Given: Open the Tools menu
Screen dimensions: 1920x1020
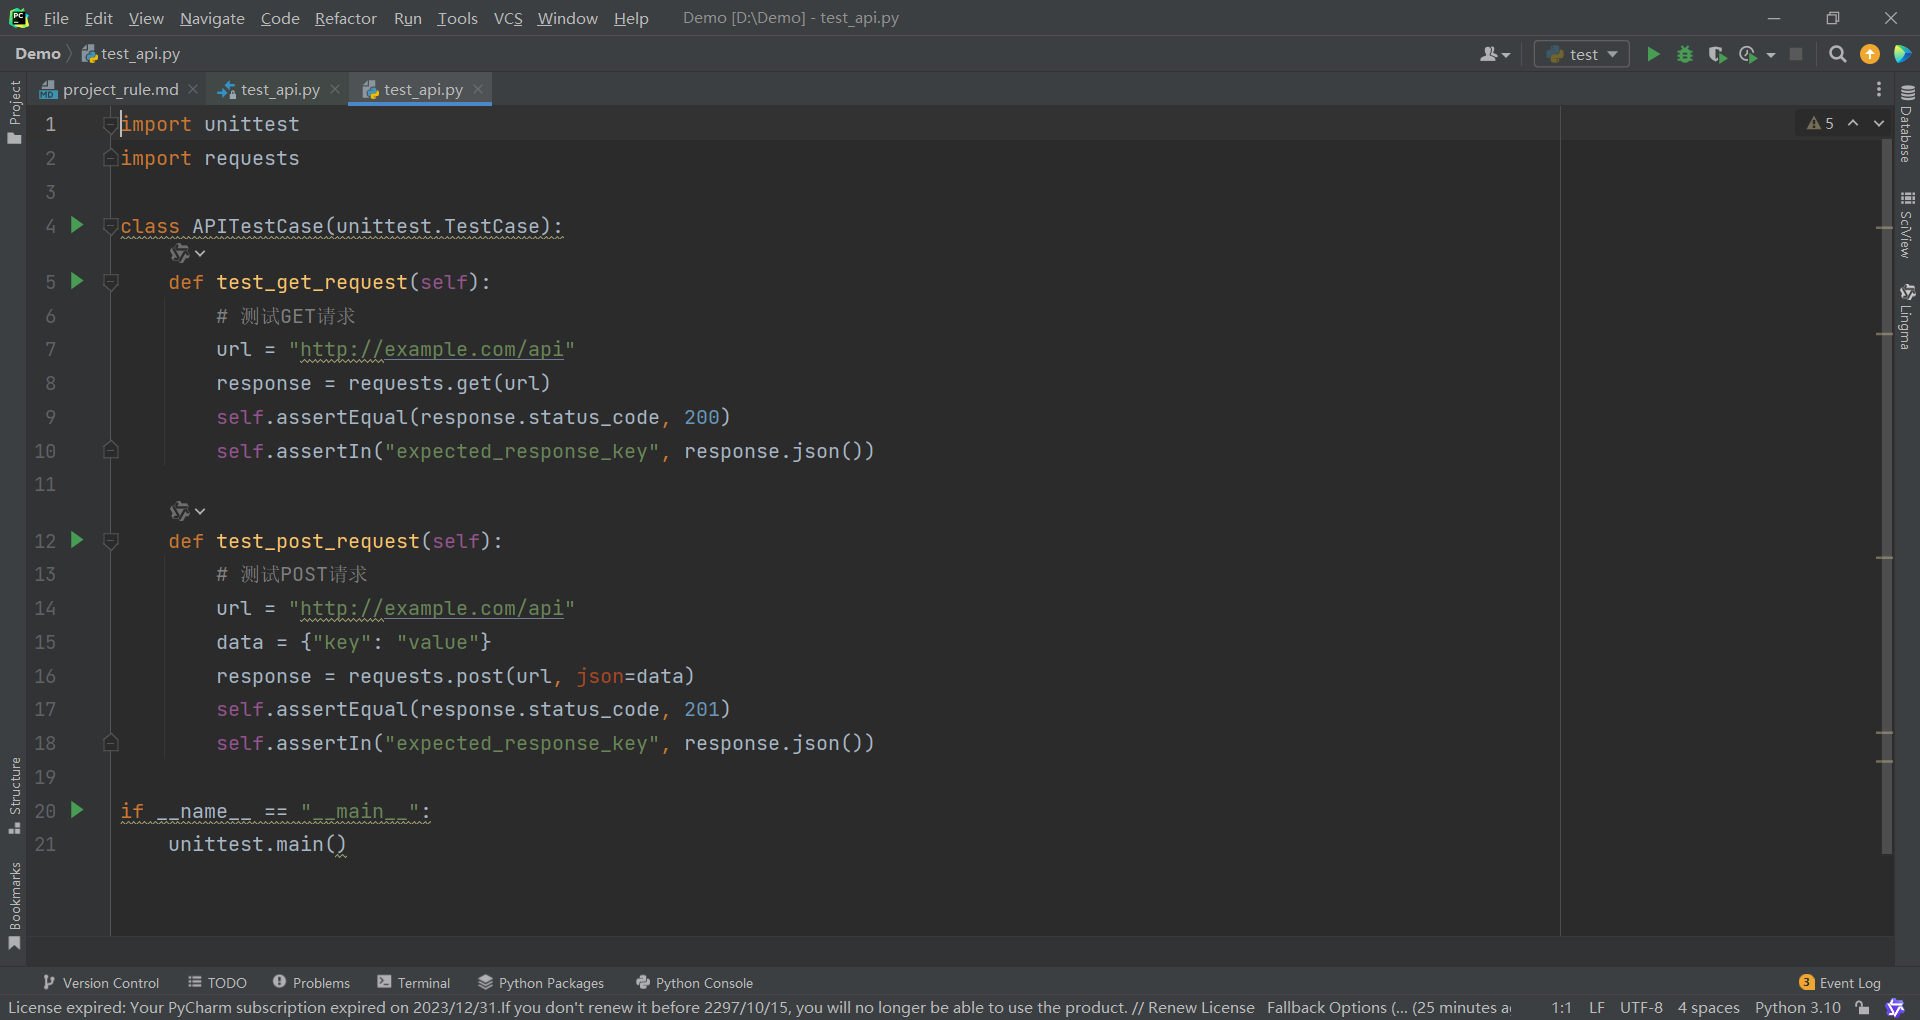Looking at the screenshot, I should 457,18.
